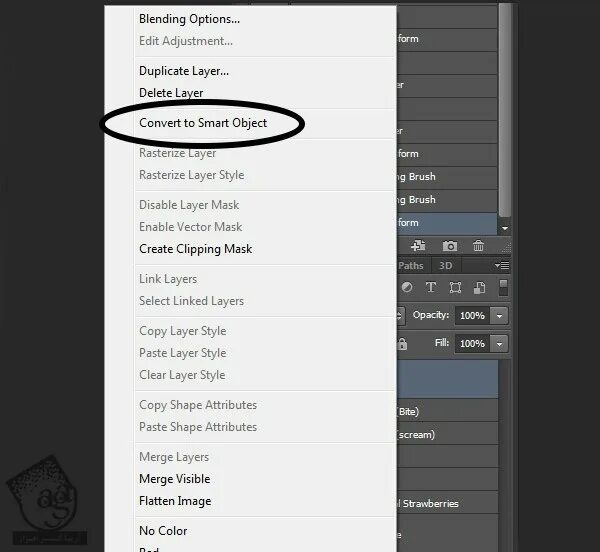Image resolution: width=600 pixels, height=552 pixels.
Task: Click the trash icon in History panel
Action: point(478,246)
